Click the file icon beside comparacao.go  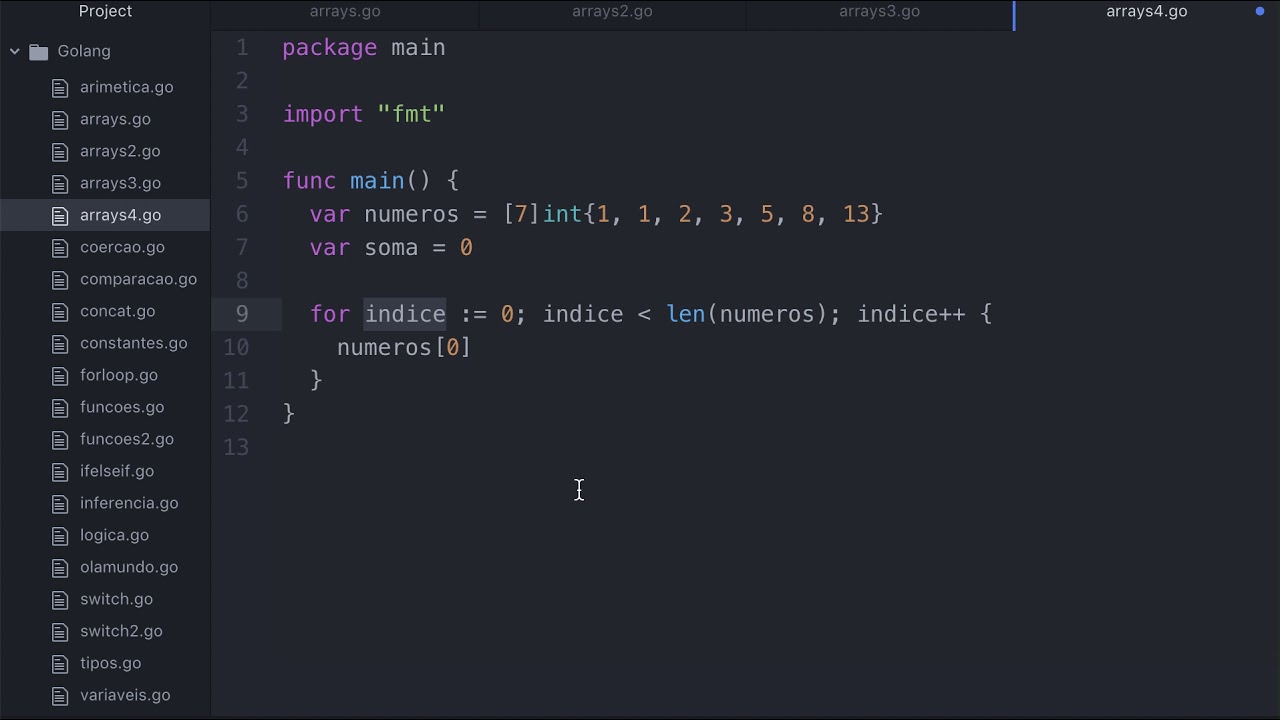(60, 279)
